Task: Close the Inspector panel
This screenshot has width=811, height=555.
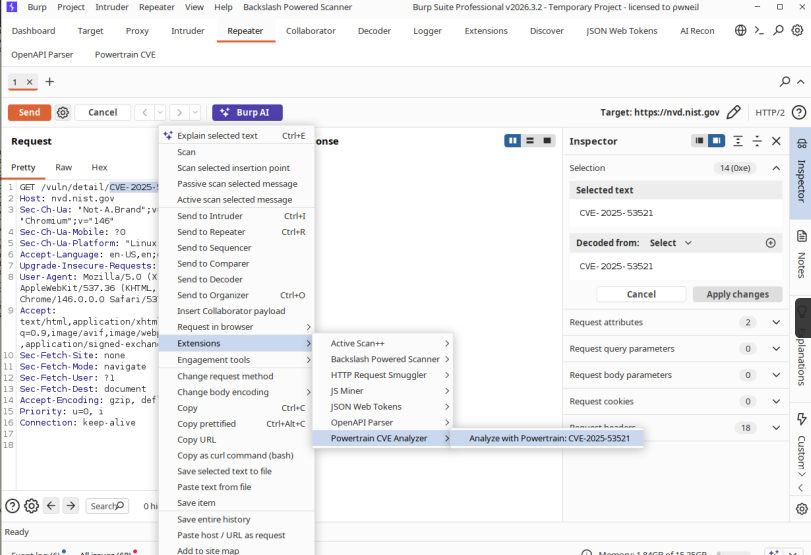Action: point(776,141)
